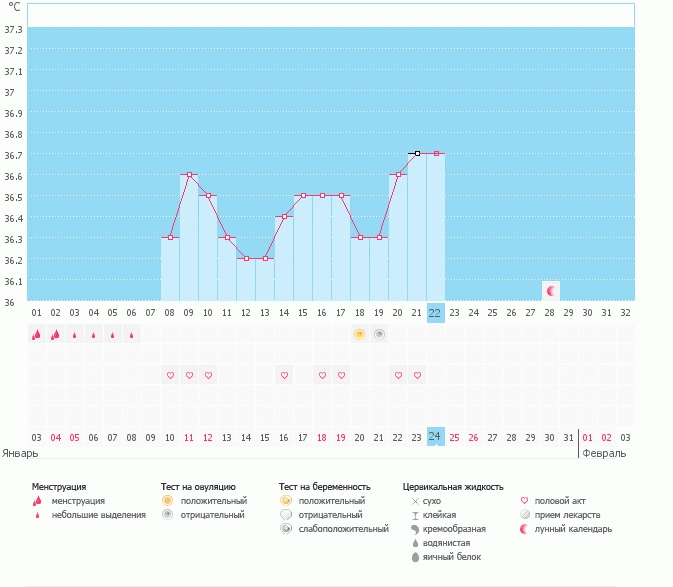The image size is (673, 587).
Task: Click positive ovulation test legend icon
Action: (167, 501)
